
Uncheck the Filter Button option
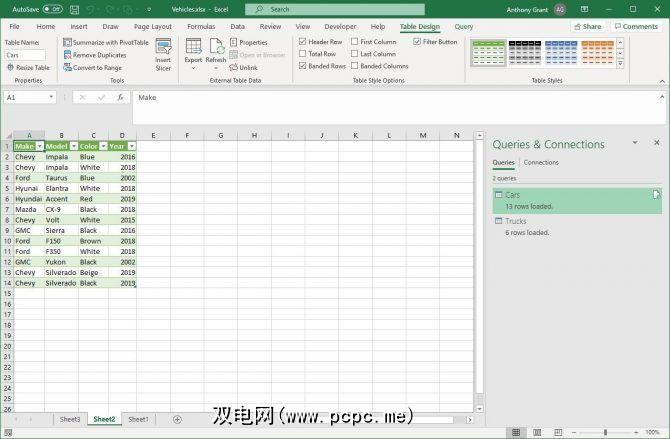pos(417,42)
